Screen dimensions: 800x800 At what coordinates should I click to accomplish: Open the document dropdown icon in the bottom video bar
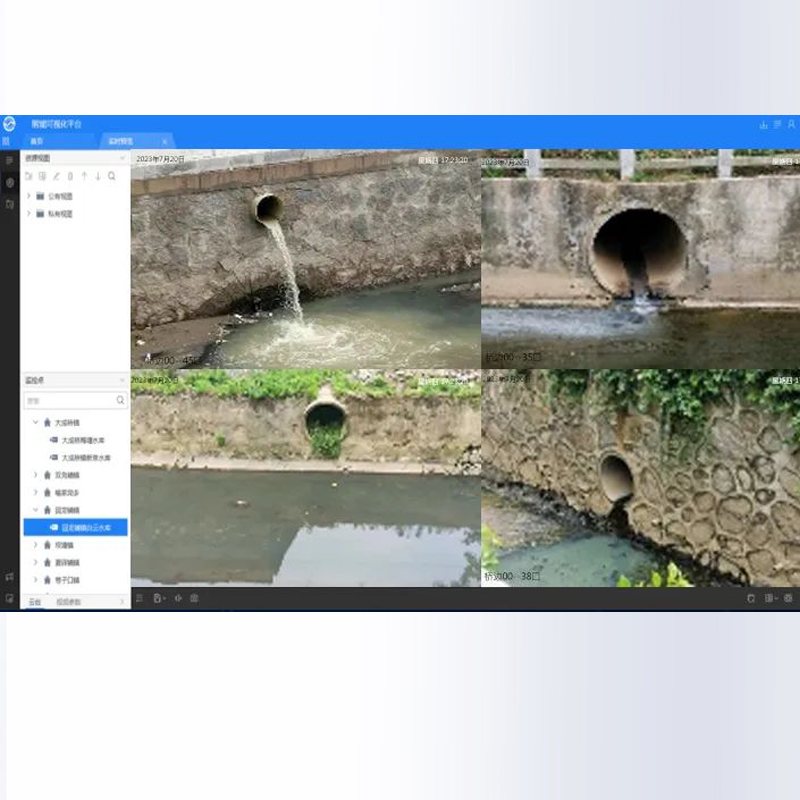pos(159,598)
